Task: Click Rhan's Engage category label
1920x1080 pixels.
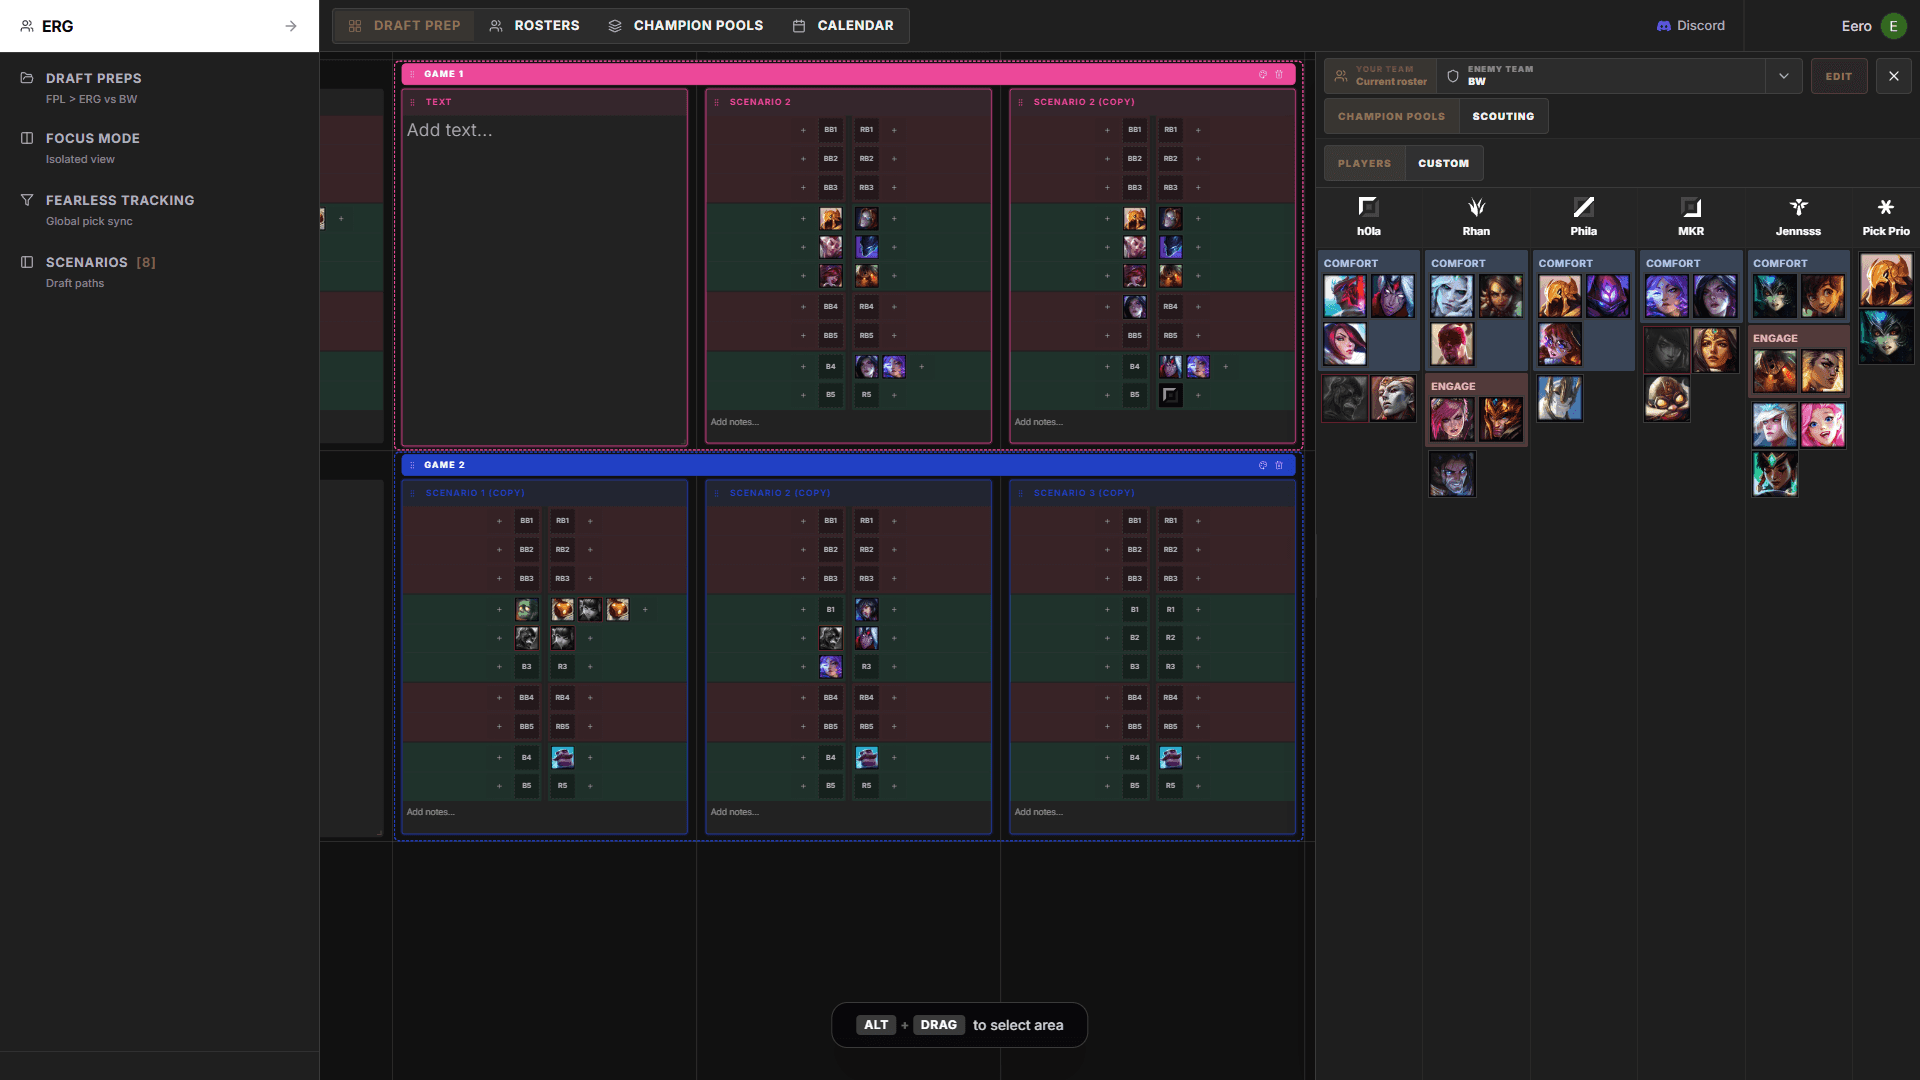Action: [1453, 387]
